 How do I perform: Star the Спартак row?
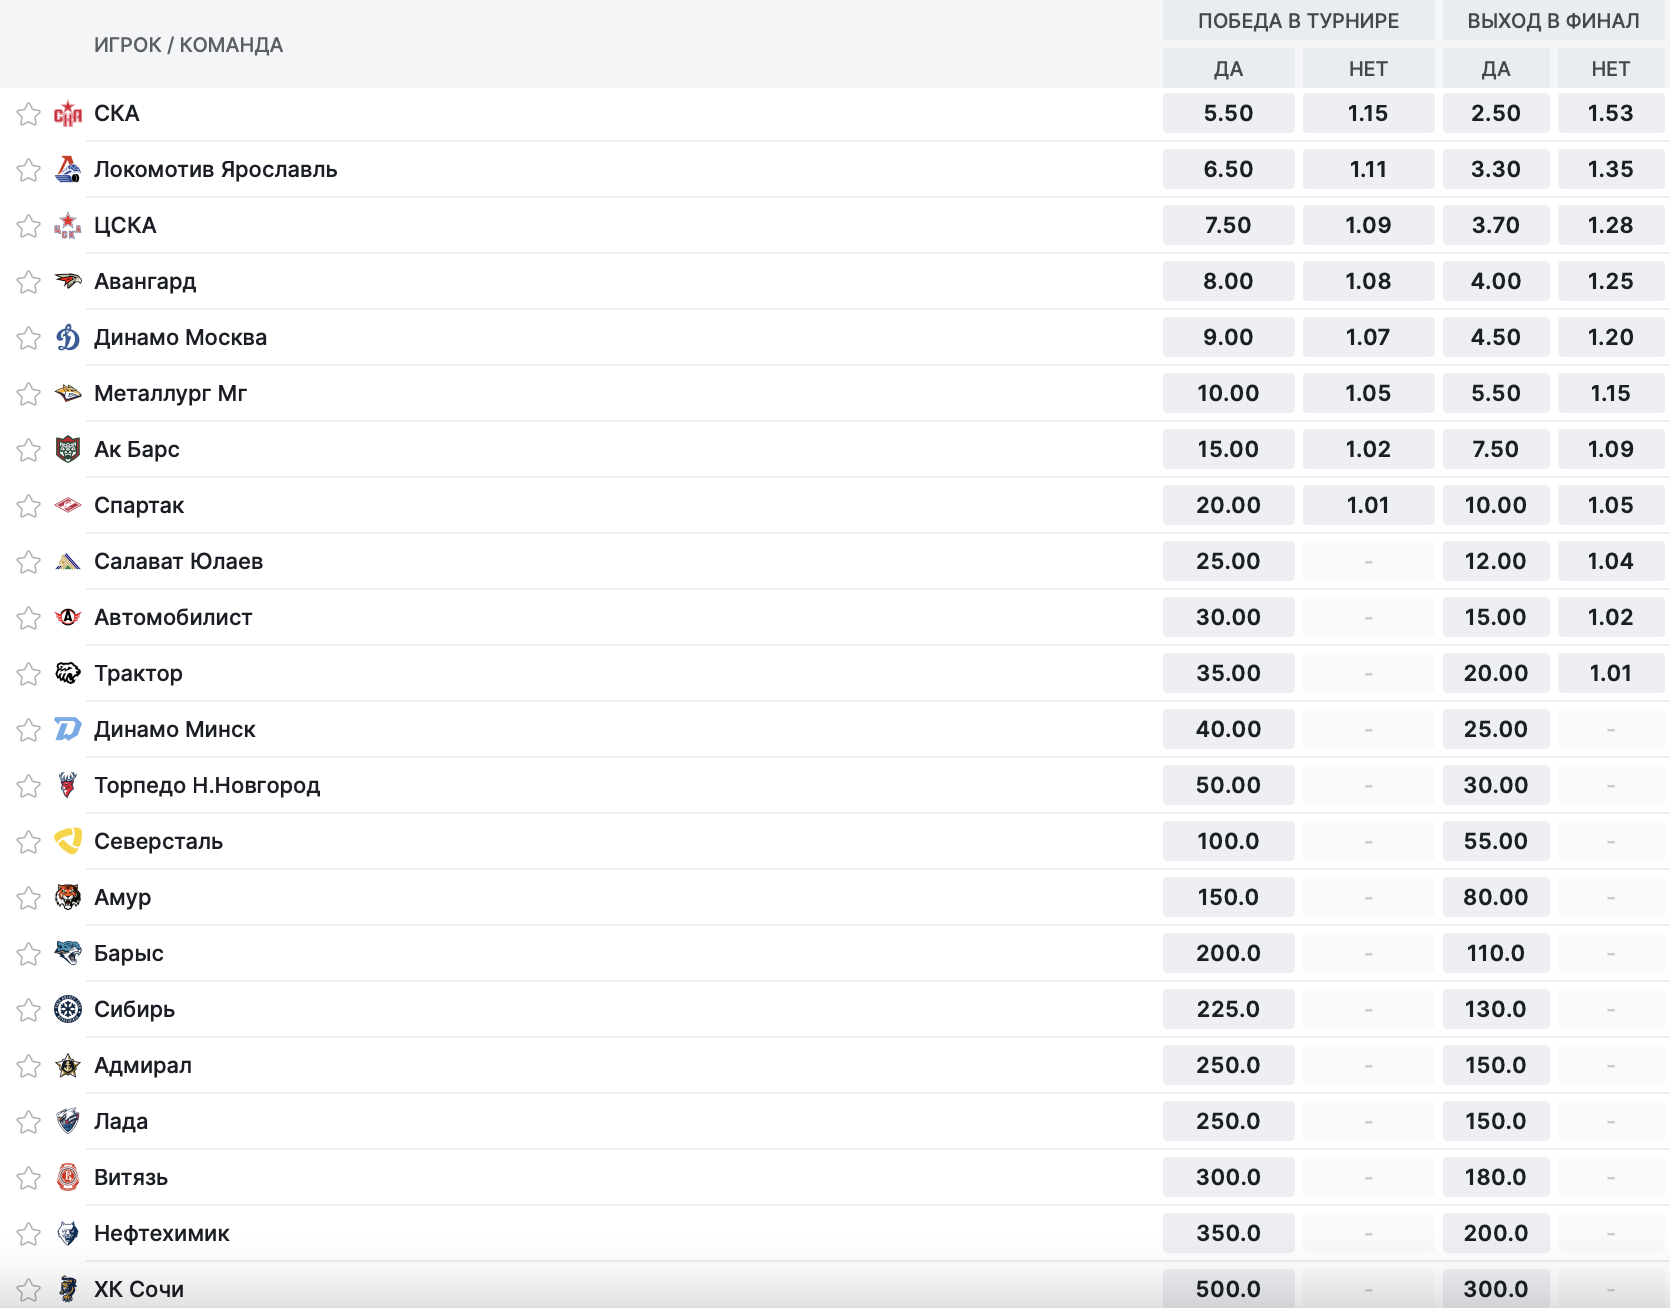tap(28, 506)
